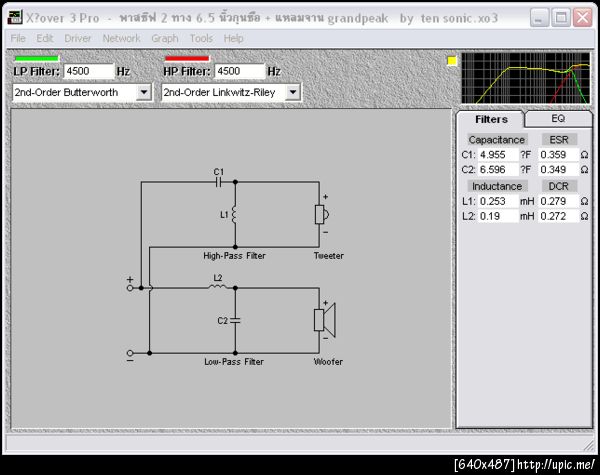The width and height of the screenshot is (600, 475).
Task: Click the tweeter driver symbol in the schematic
Action: (321, 214)
